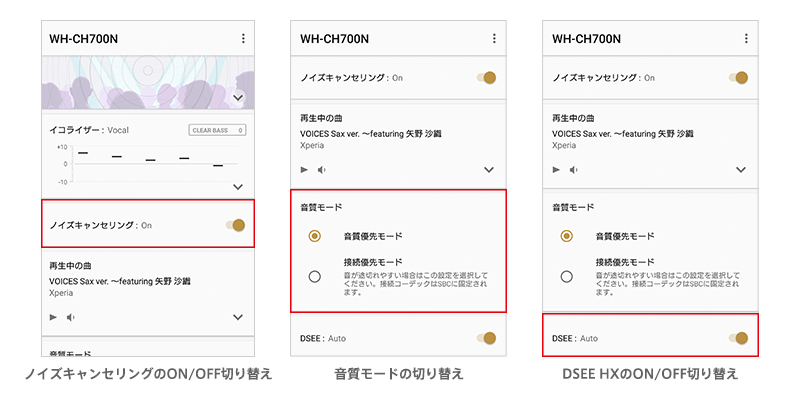Expand now-playing chevron in middle screen
The width and height of the screenshot is (800, 400).
coord(489,170)
